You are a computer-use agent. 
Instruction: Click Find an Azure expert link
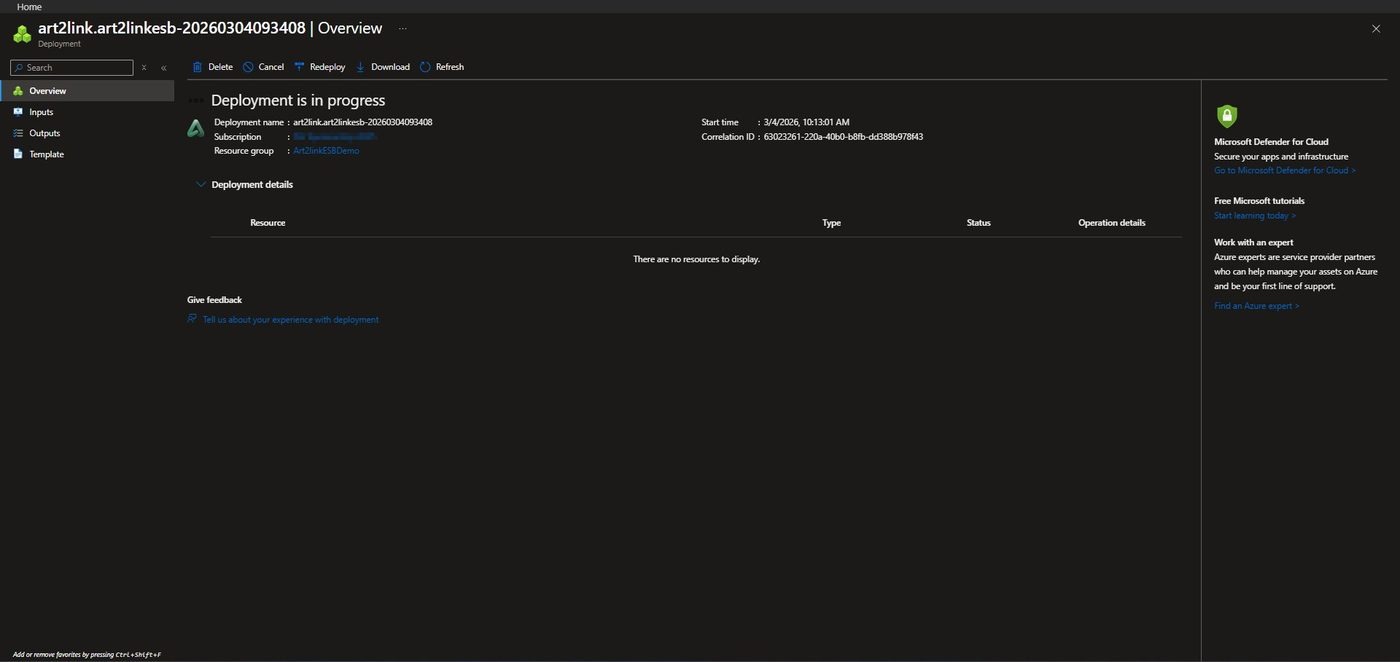tap(1256, 306)
